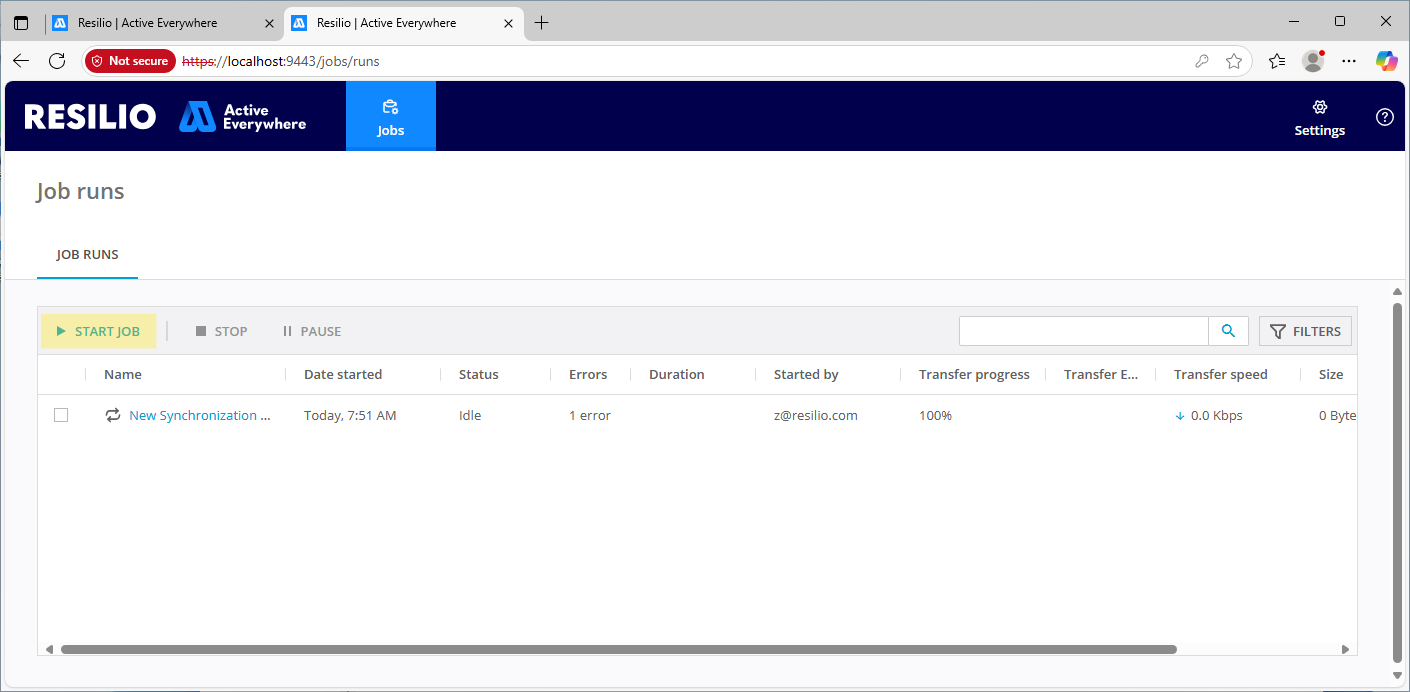Screen dimensions: 1410x692
Task: Open the New Synchronization job link
Action: [199, 415]
